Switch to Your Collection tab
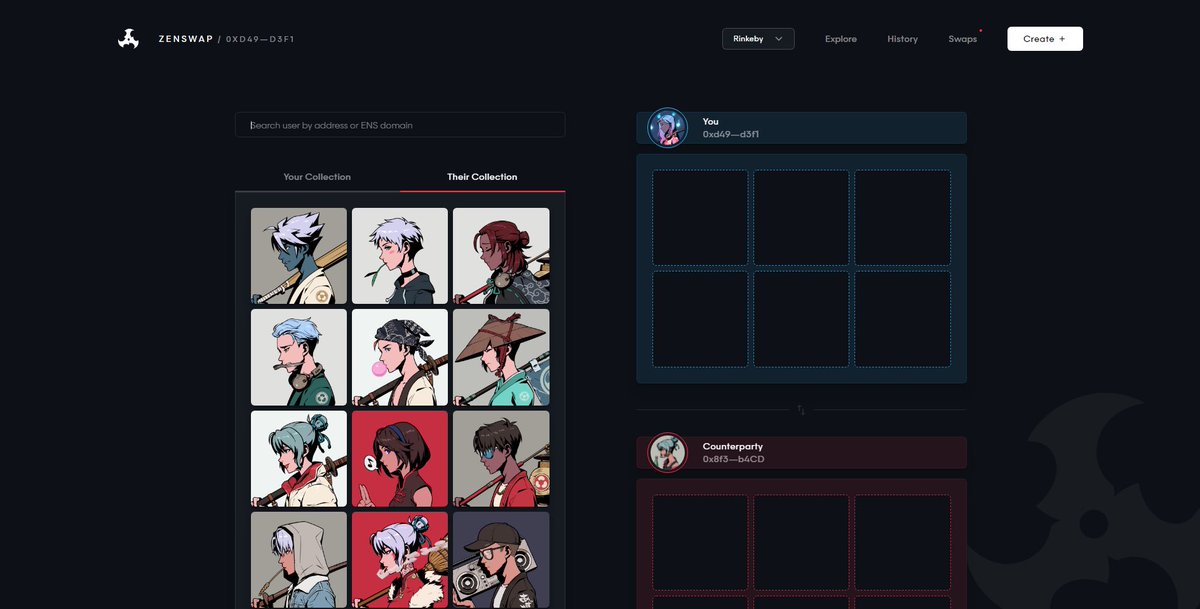 coord(317,177)
